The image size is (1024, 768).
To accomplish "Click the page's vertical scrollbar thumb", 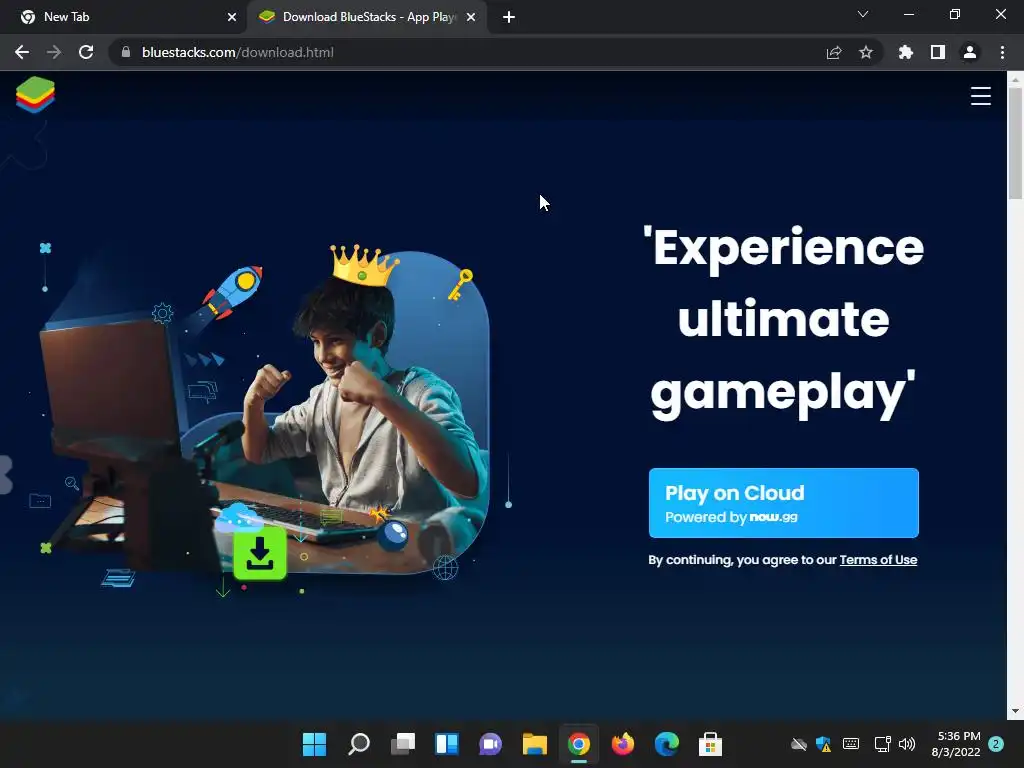I will coord(1015,142).
